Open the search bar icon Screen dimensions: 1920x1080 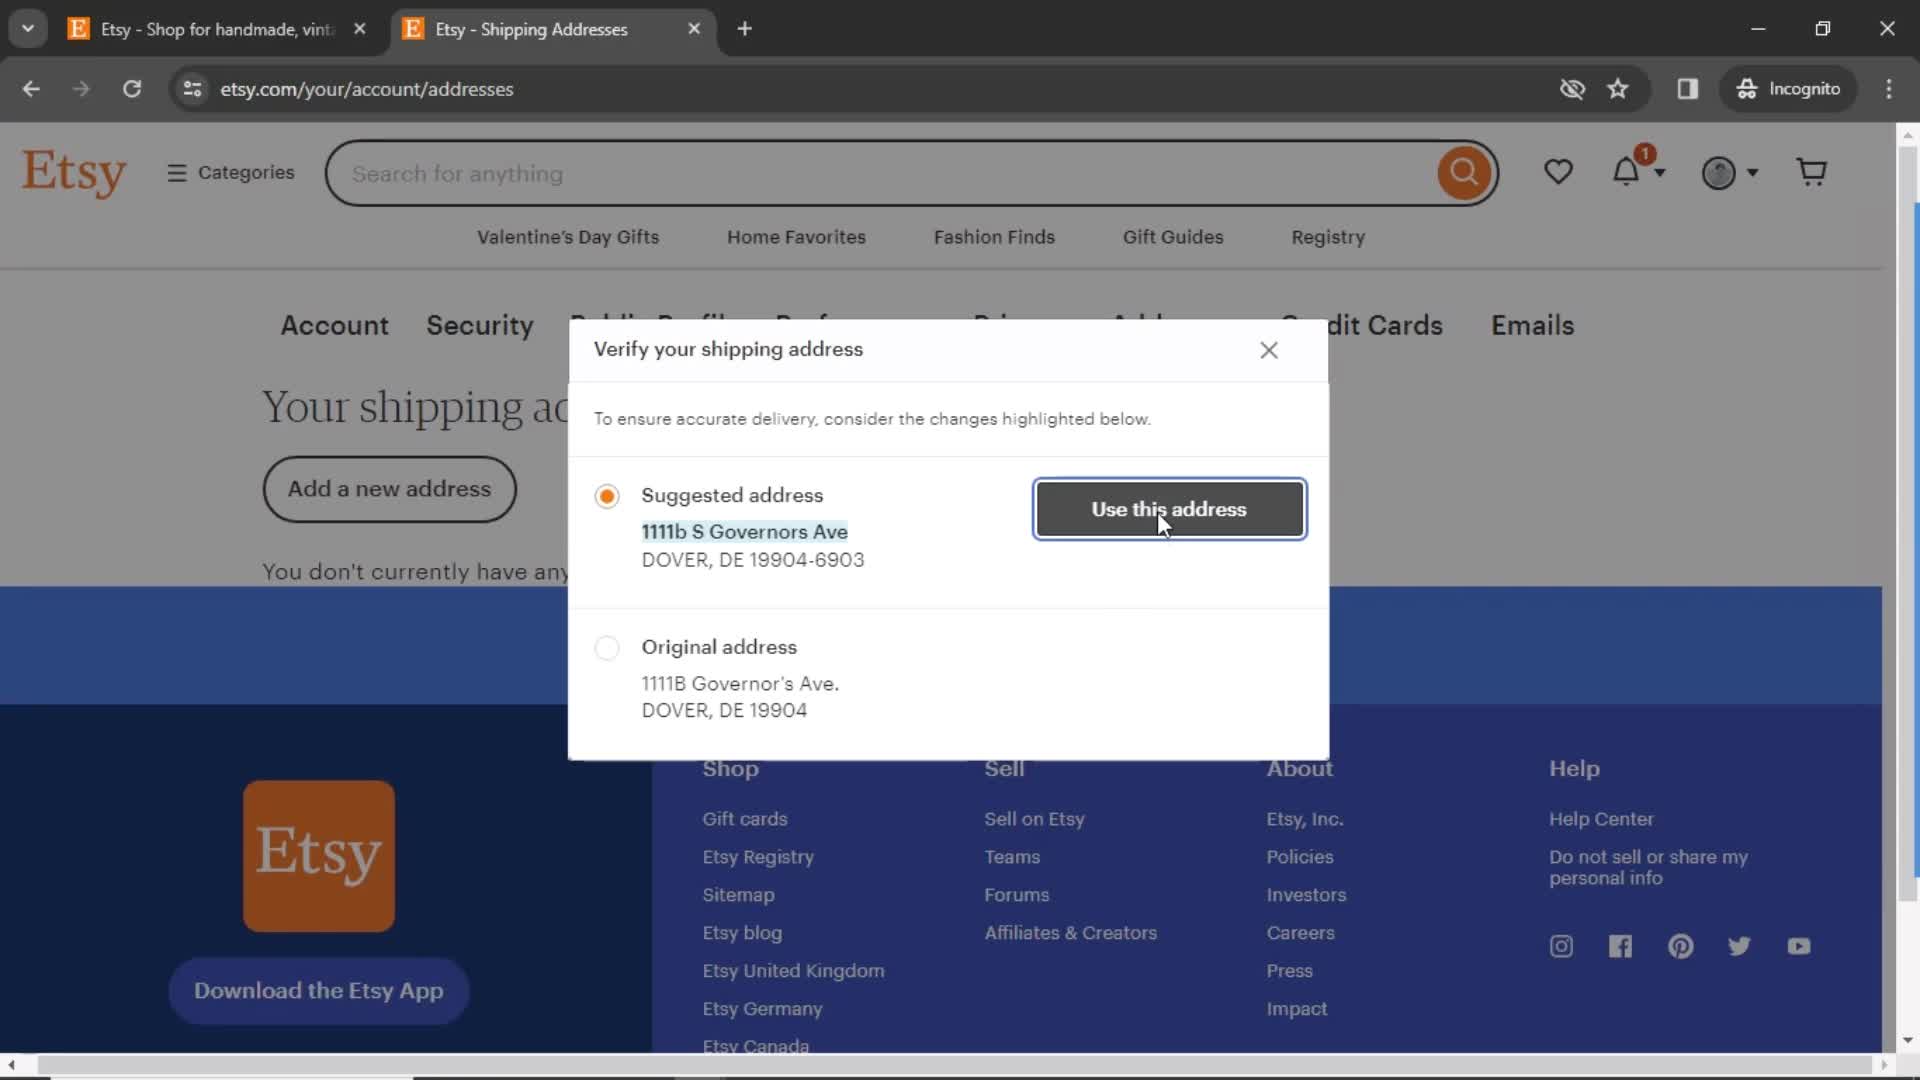pyautogui.click(x=1465, y=171)
